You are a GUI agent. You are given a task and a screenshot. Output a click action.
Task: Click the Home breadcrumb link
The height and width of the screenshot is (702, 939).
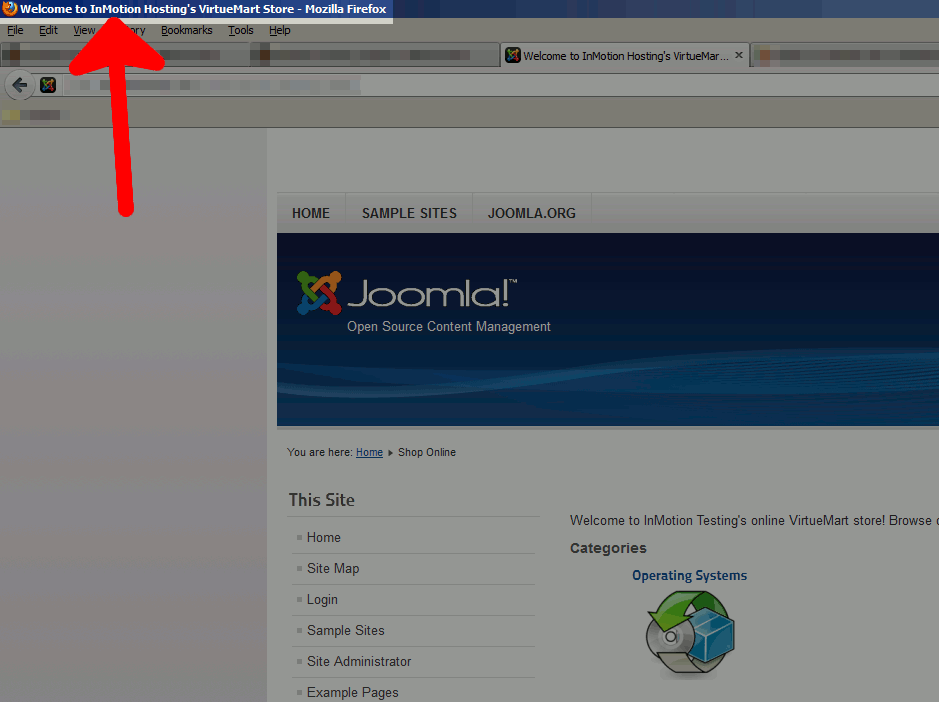click(x=369, y=452)
